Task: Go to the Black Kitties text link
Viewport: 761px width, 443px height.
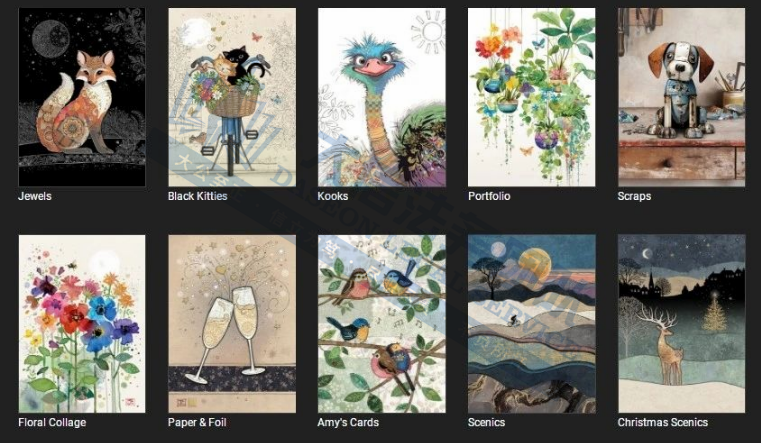Action: point(198,196)
